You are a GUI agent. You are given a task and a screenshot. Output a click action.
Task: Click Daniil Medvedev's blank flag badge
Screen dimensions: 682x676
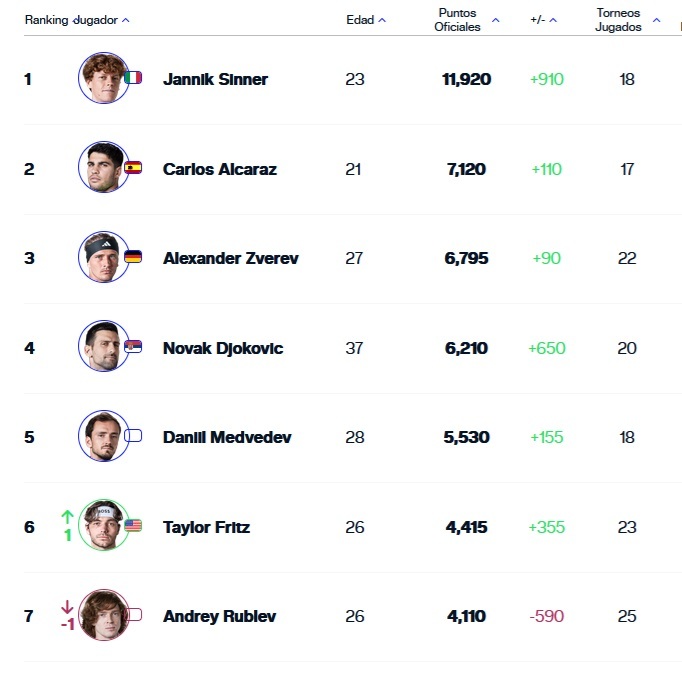(133, 435)
